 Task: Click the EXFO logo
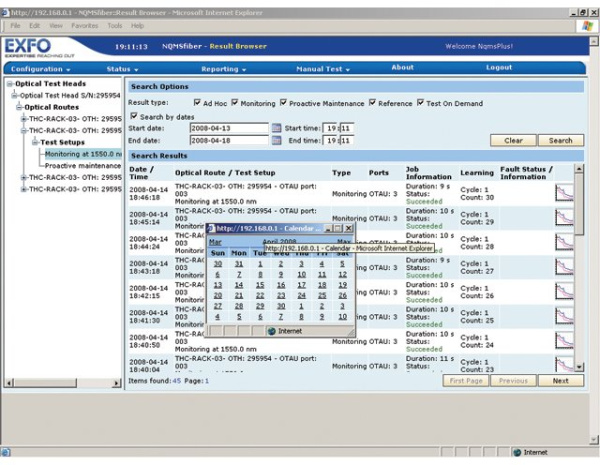[x=28, y=47]
